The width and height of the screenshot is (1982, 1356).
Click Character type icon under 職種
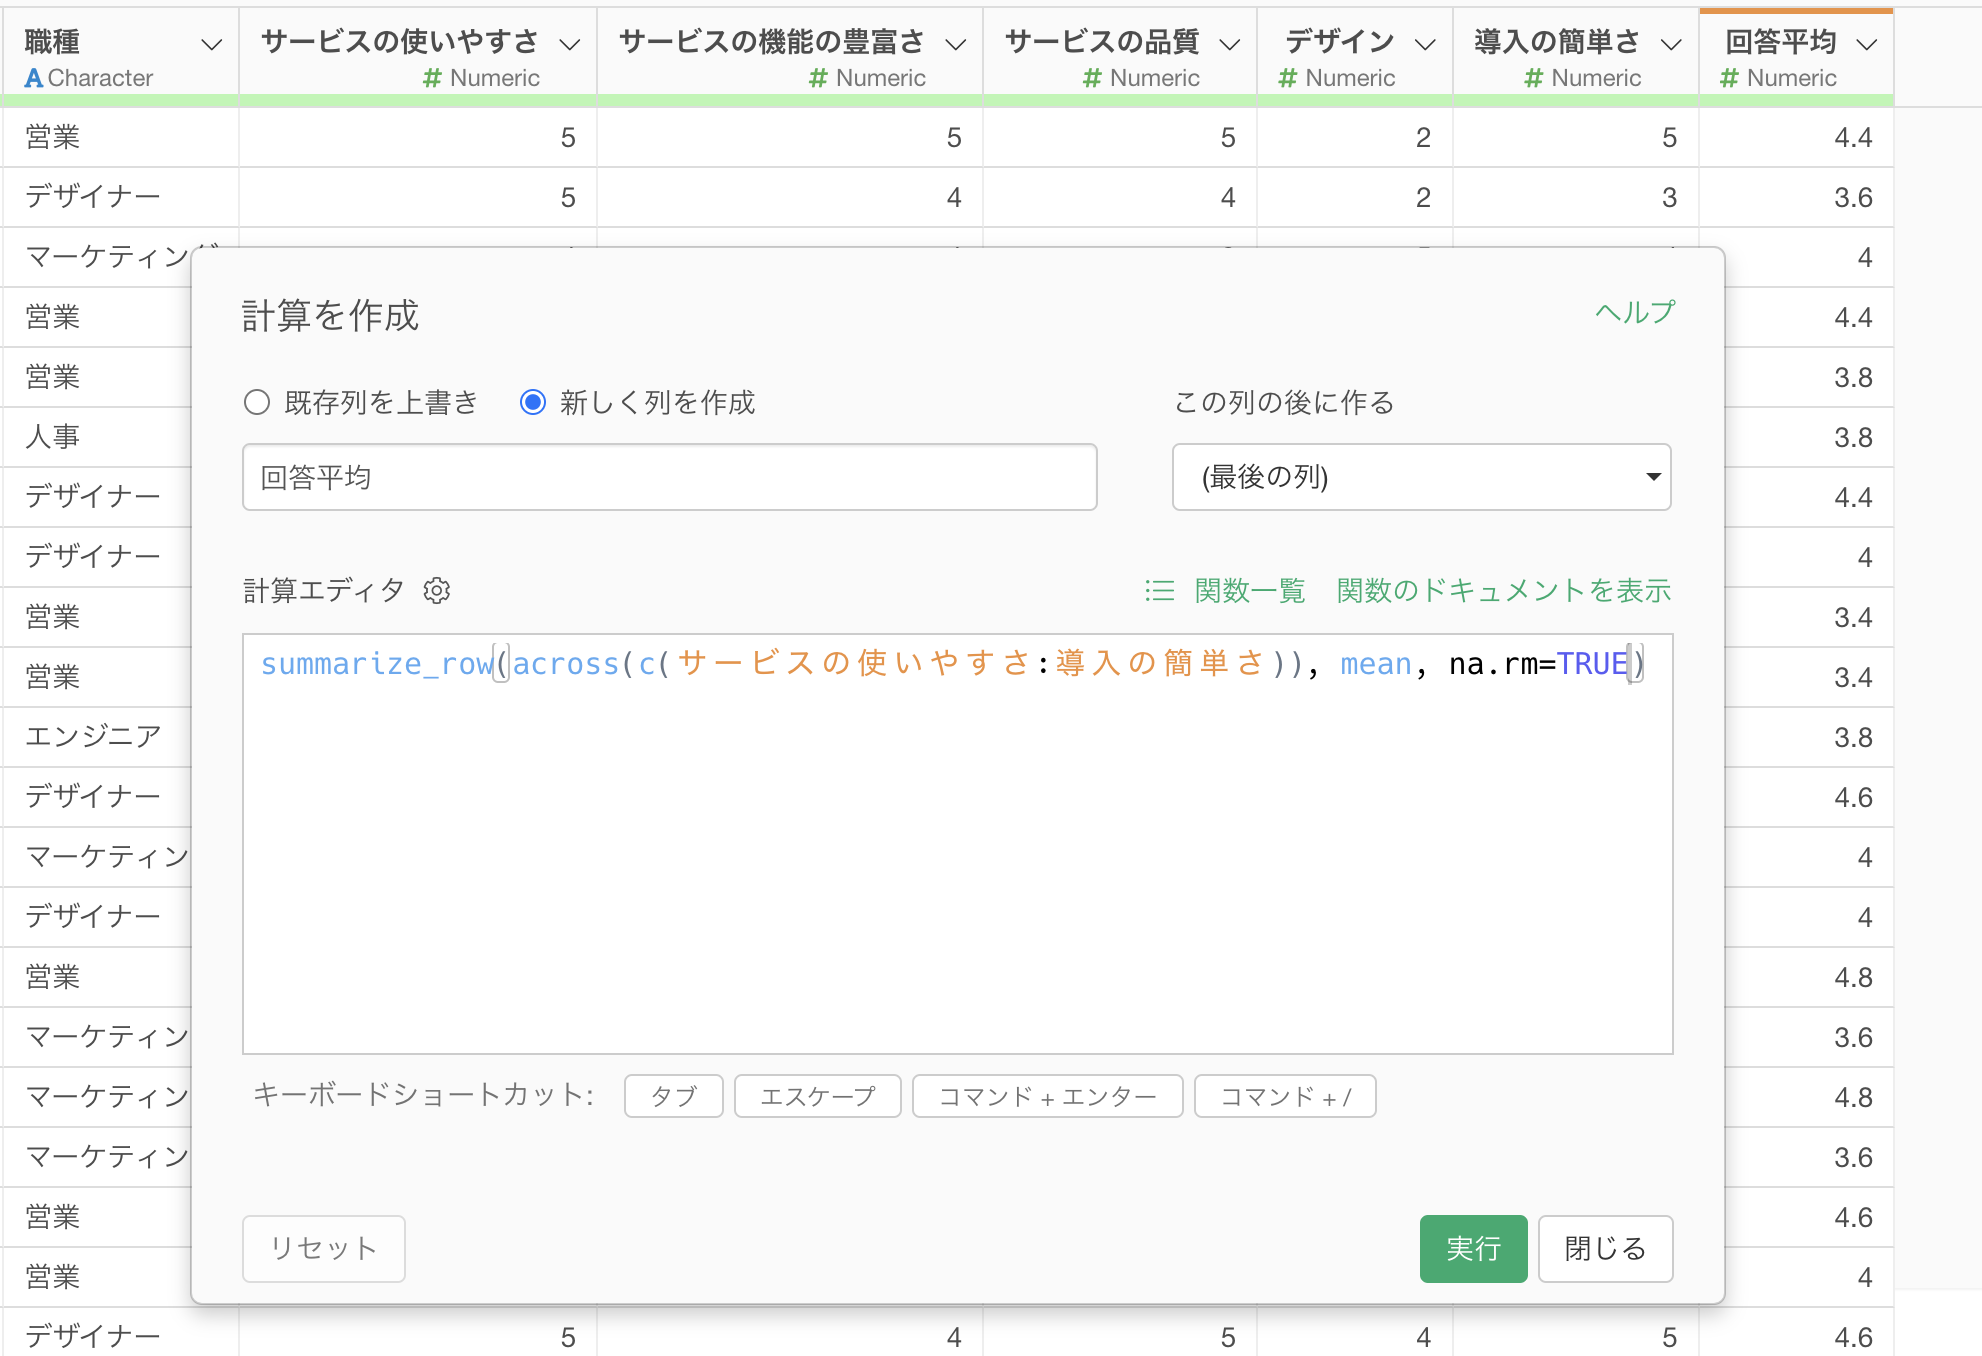point(34,78)
